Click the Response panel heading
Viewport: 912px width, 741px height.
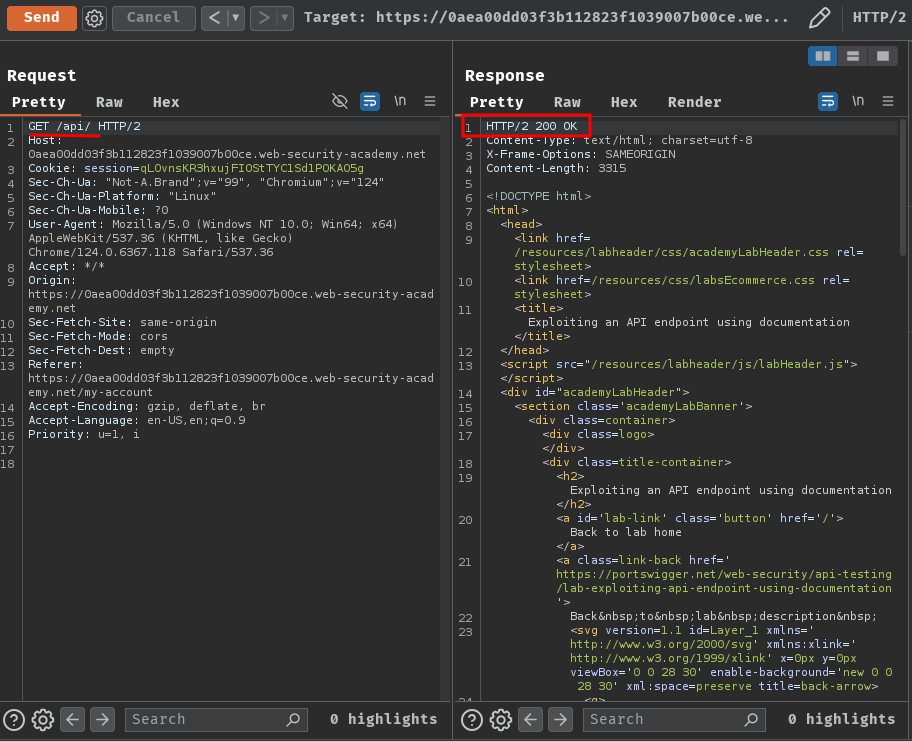click(504, 76)
